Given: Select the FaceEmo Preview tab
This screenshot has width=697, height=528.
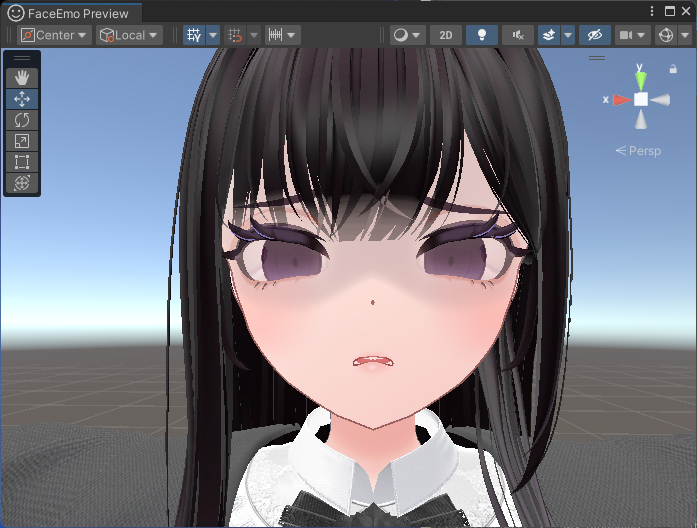Looking at the screenshot, I should (x=71, y=13).
